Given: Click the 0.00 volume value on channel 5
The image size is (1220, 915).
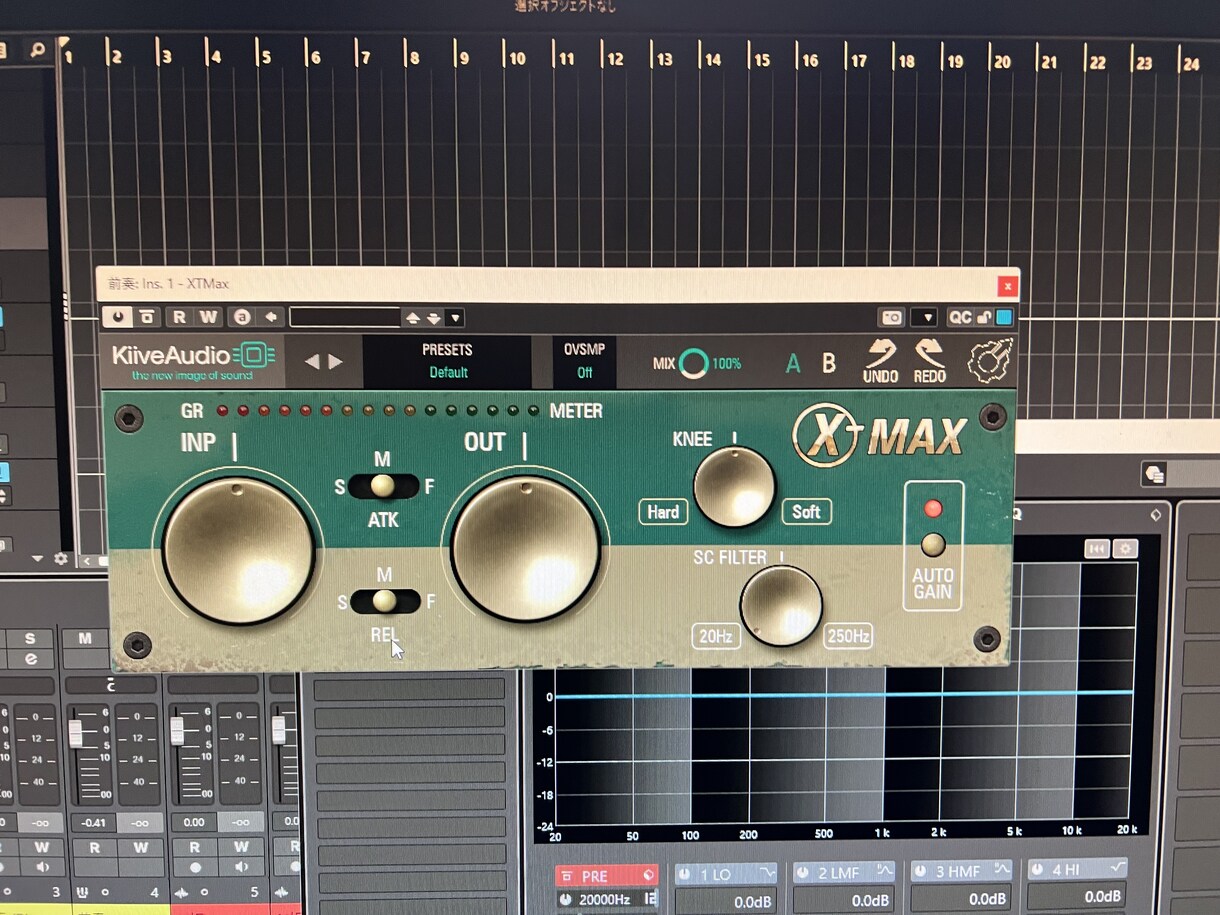Looking at the screenshot, I should 194,822.
